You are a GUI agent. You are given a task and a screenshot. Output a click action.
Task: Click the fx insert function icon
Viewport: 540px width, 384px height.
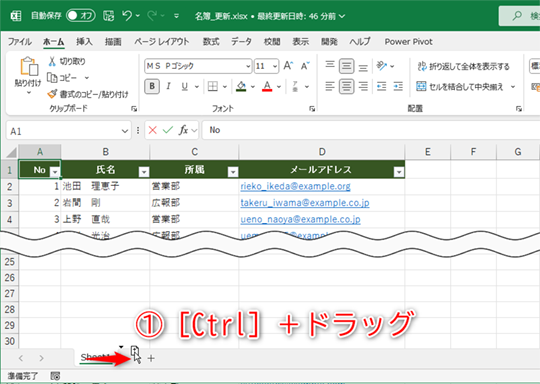coord(183,130)
